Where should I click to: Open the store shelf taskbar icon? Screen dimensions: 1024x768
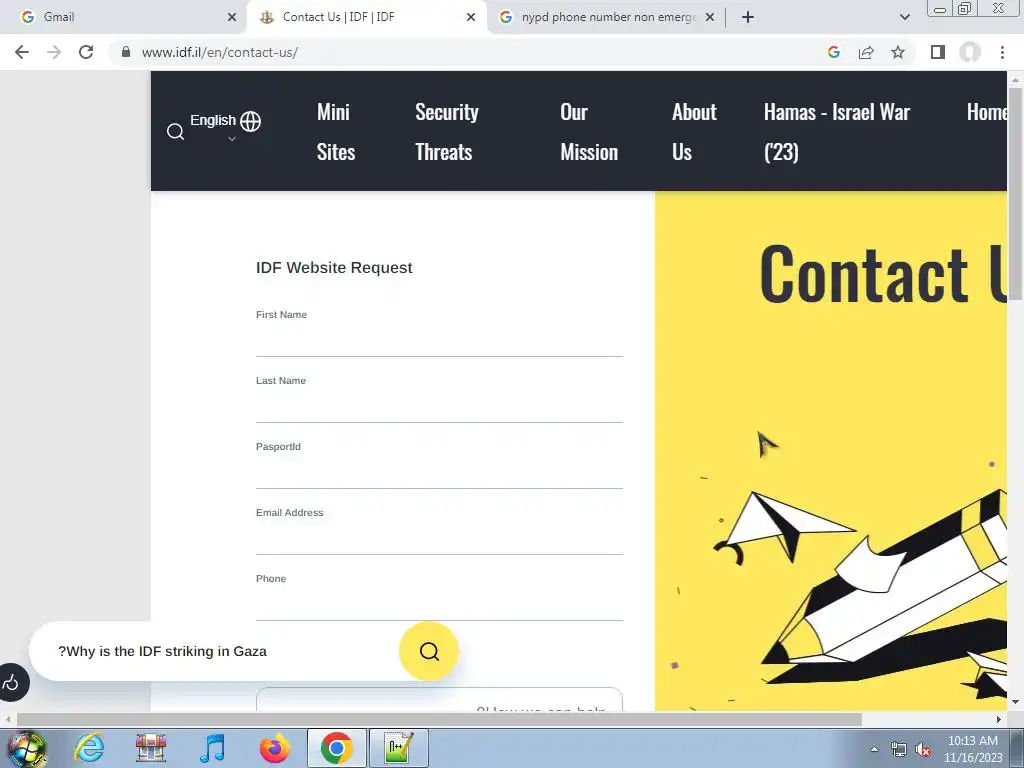(151, 748)
